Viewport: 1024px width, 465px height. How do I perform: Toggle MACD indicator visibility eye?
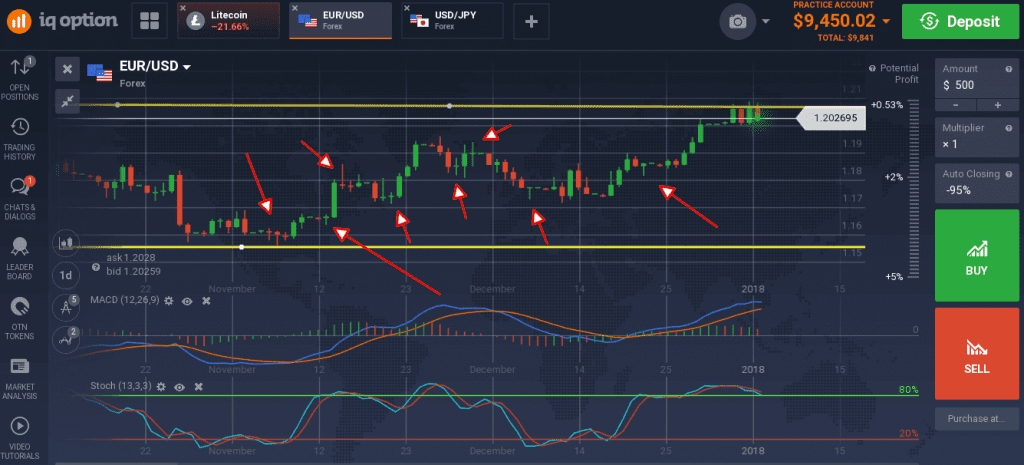coord(187,300)
